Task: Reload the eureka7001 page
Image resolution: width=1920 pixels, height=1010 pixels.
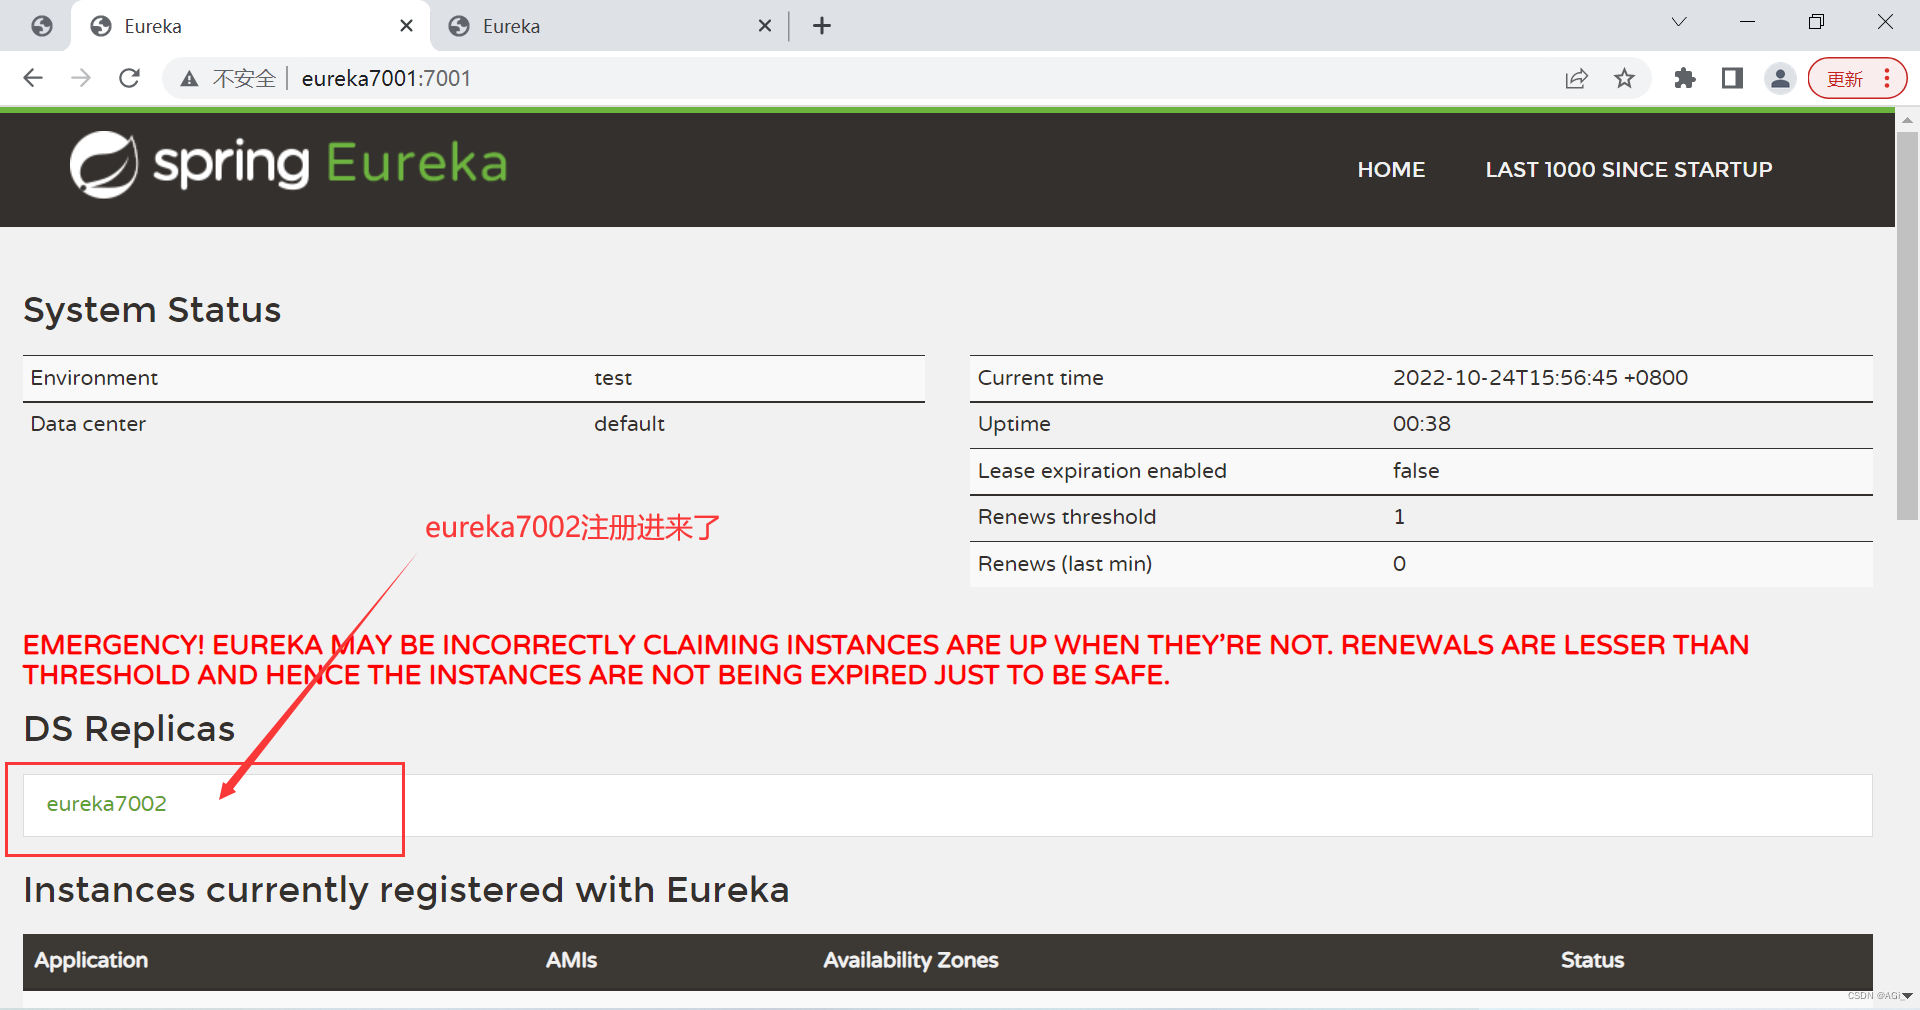Action: (129, 78)
